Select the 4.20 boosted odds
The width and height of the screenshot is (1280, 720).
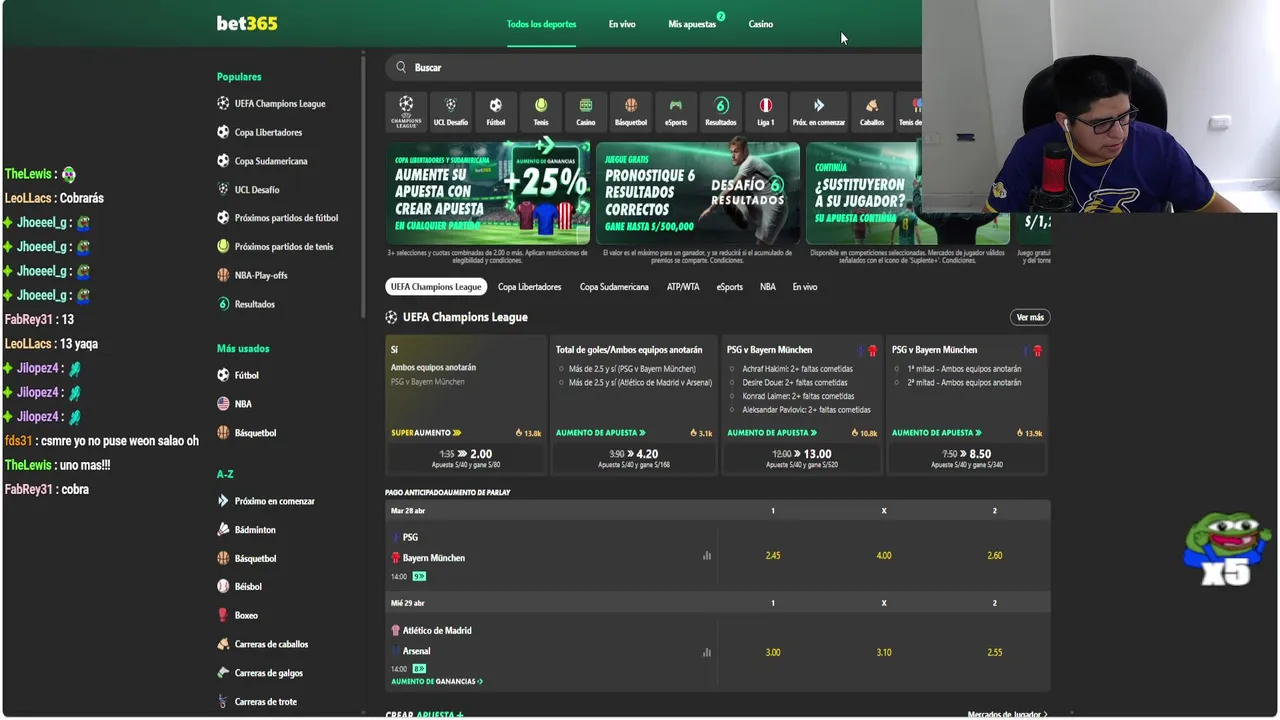(633, 458)
